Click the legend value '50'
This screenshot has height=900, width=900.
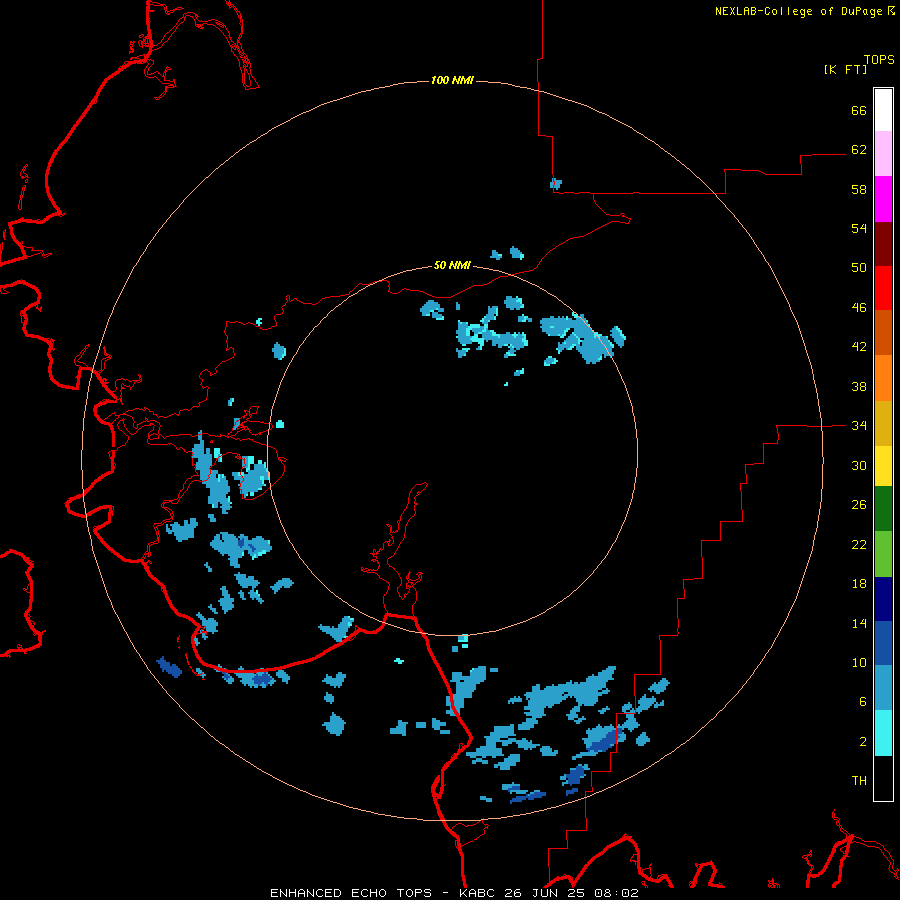tap(859, 268)
